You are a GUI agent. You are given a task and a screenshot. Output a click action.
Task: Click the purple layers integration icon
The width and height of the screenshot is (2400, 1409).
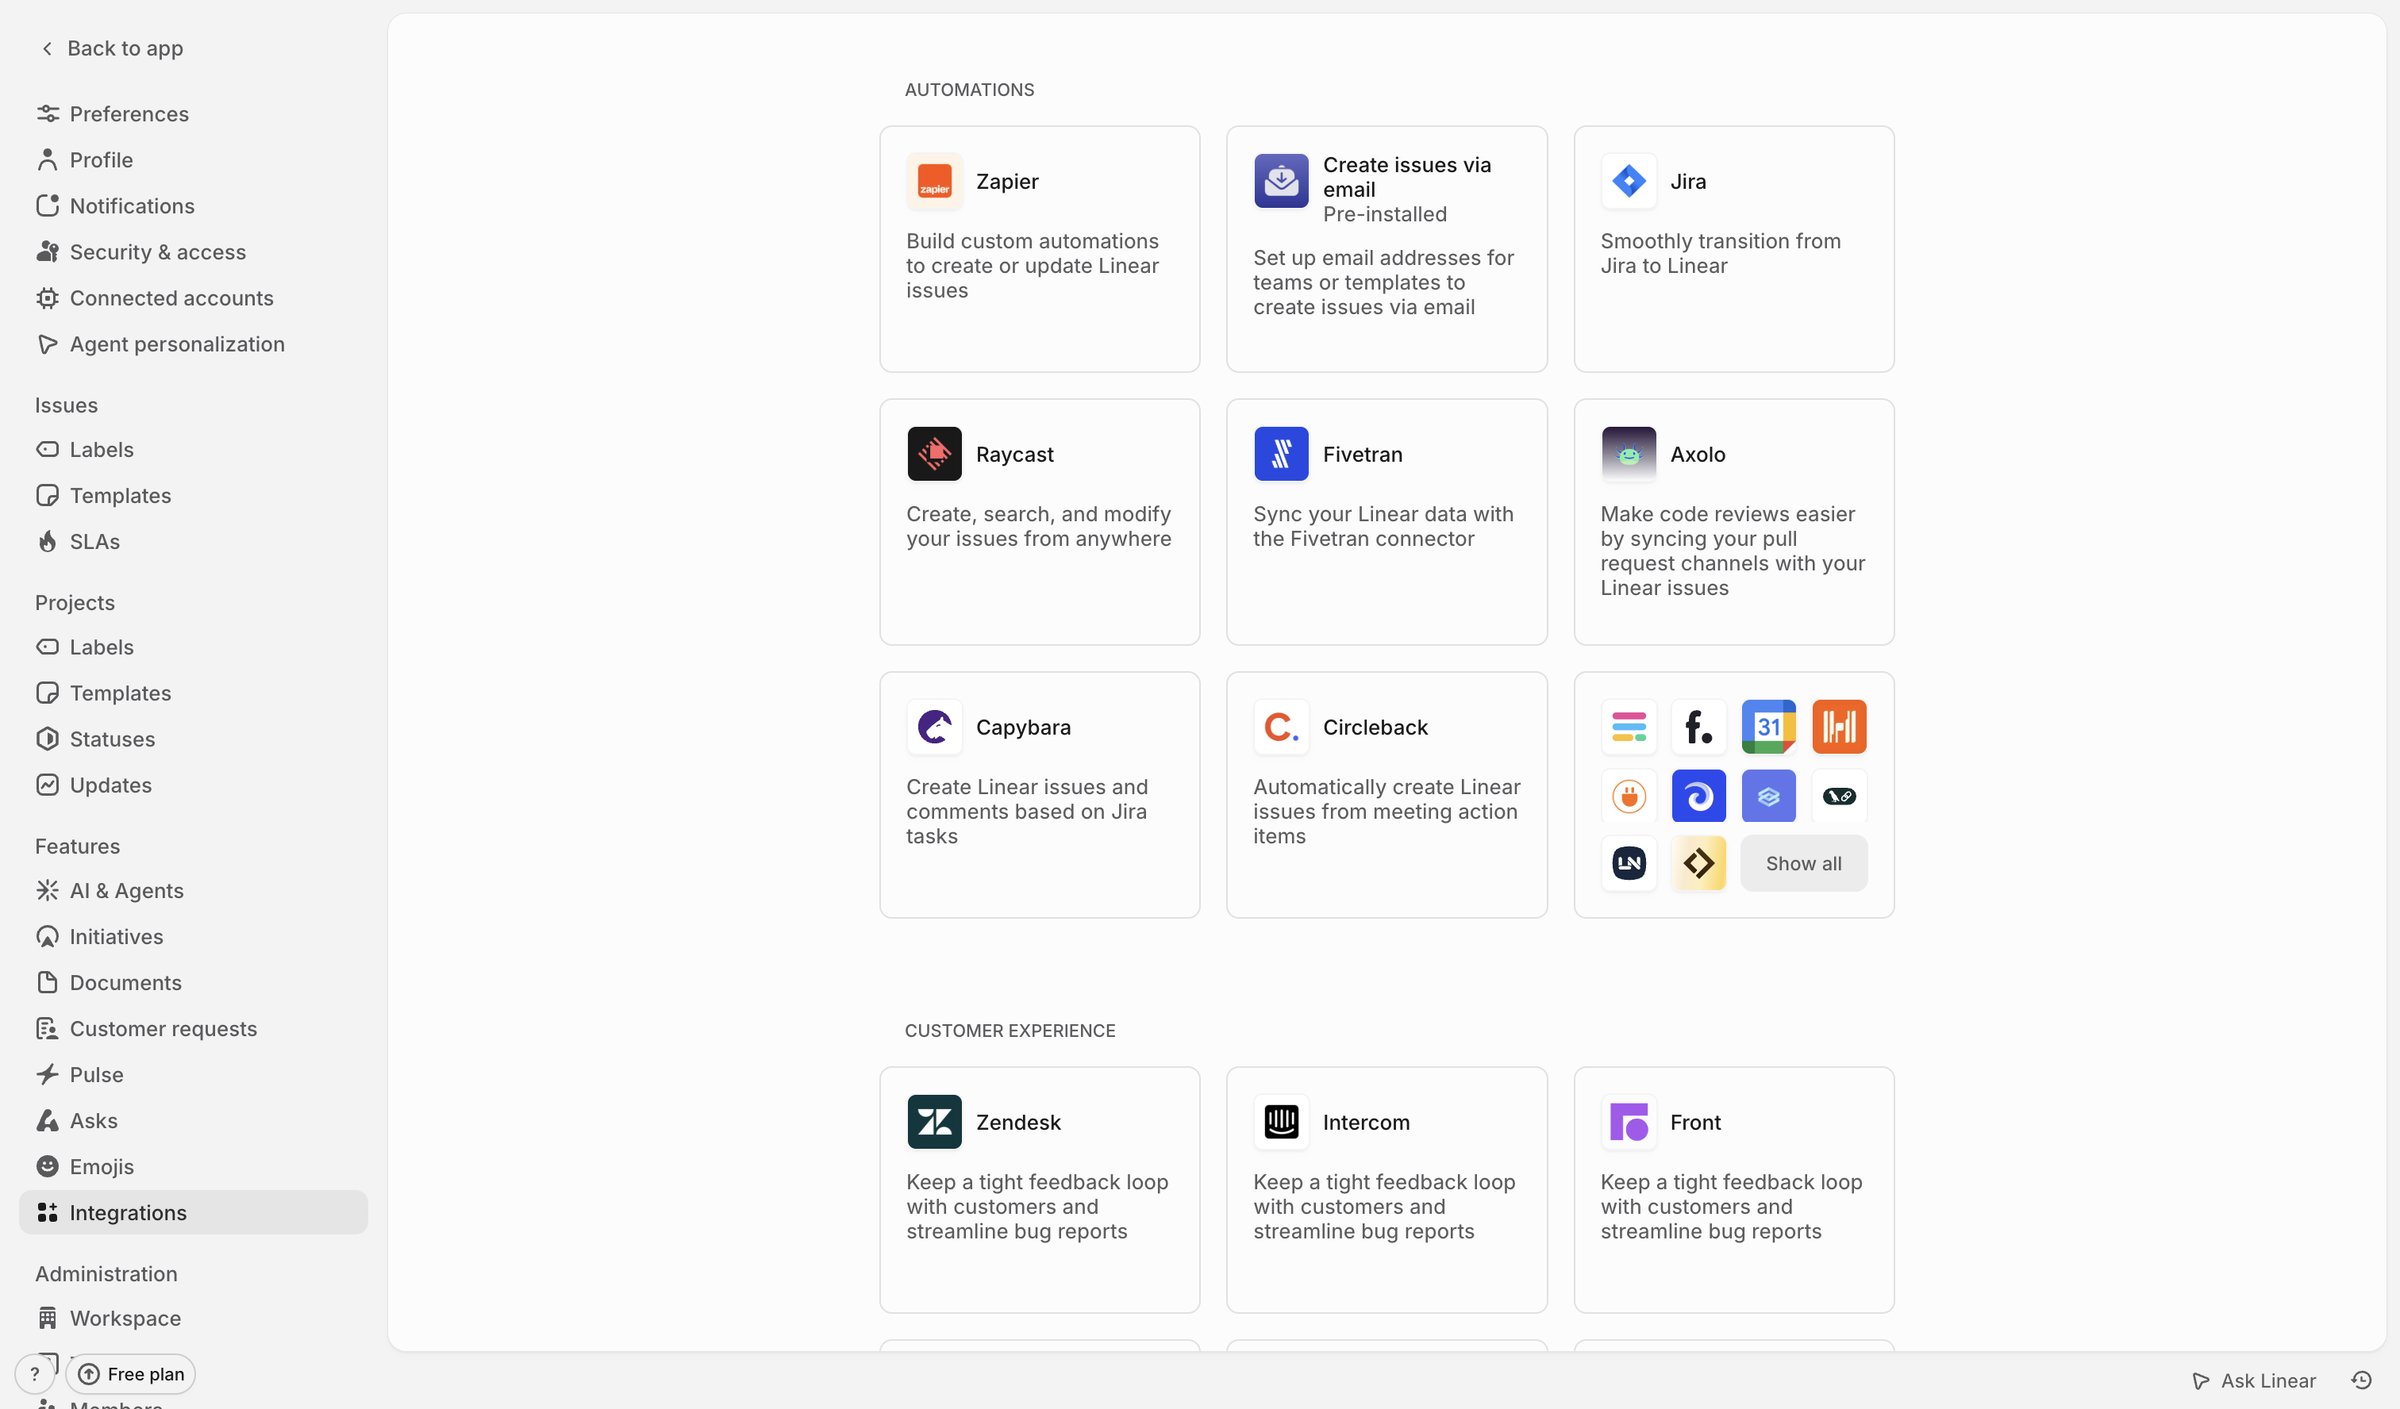pos(1768,797)
